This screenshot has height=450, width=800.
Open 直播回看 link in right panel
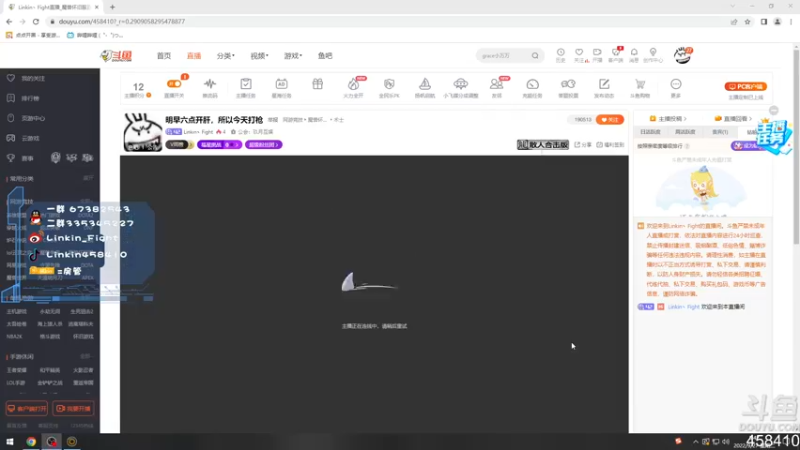[733, 119]
